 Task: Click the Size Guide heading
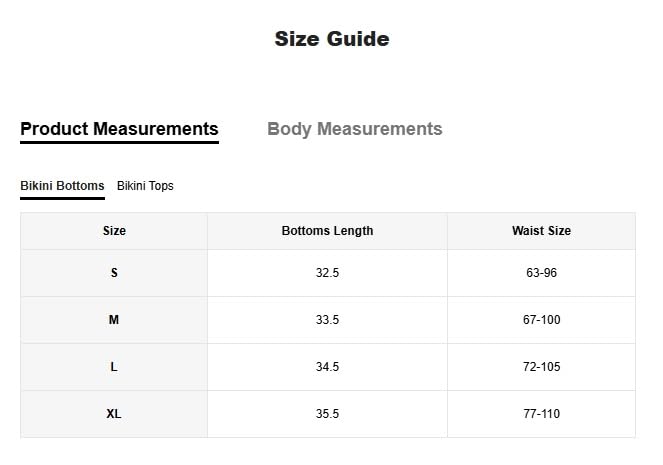point(331,39)
